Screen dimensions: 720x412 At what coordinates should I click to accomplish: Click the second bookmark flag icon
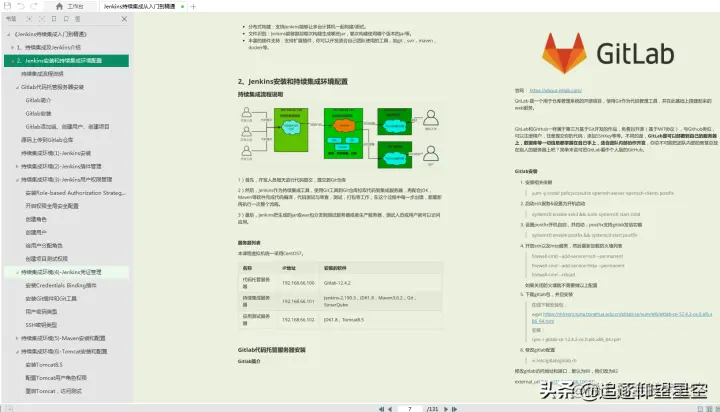point(66,19)
